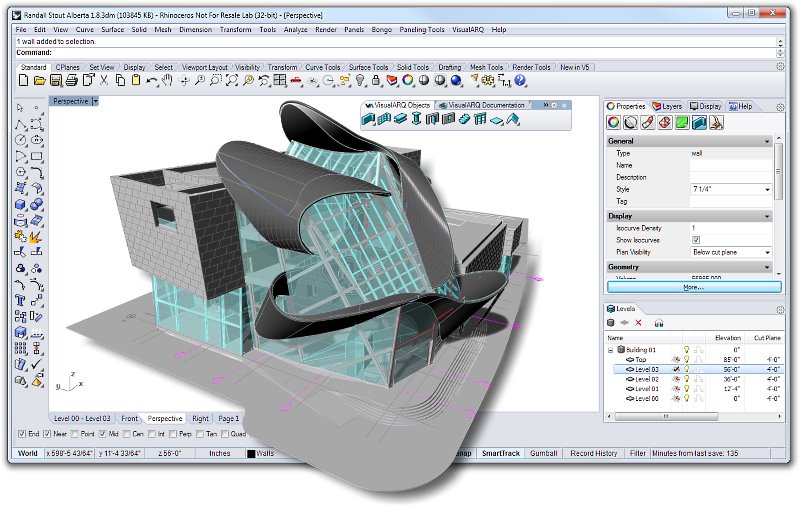
Task: Switch to the Layers panel tab
Action: click(x=666, y=106)
